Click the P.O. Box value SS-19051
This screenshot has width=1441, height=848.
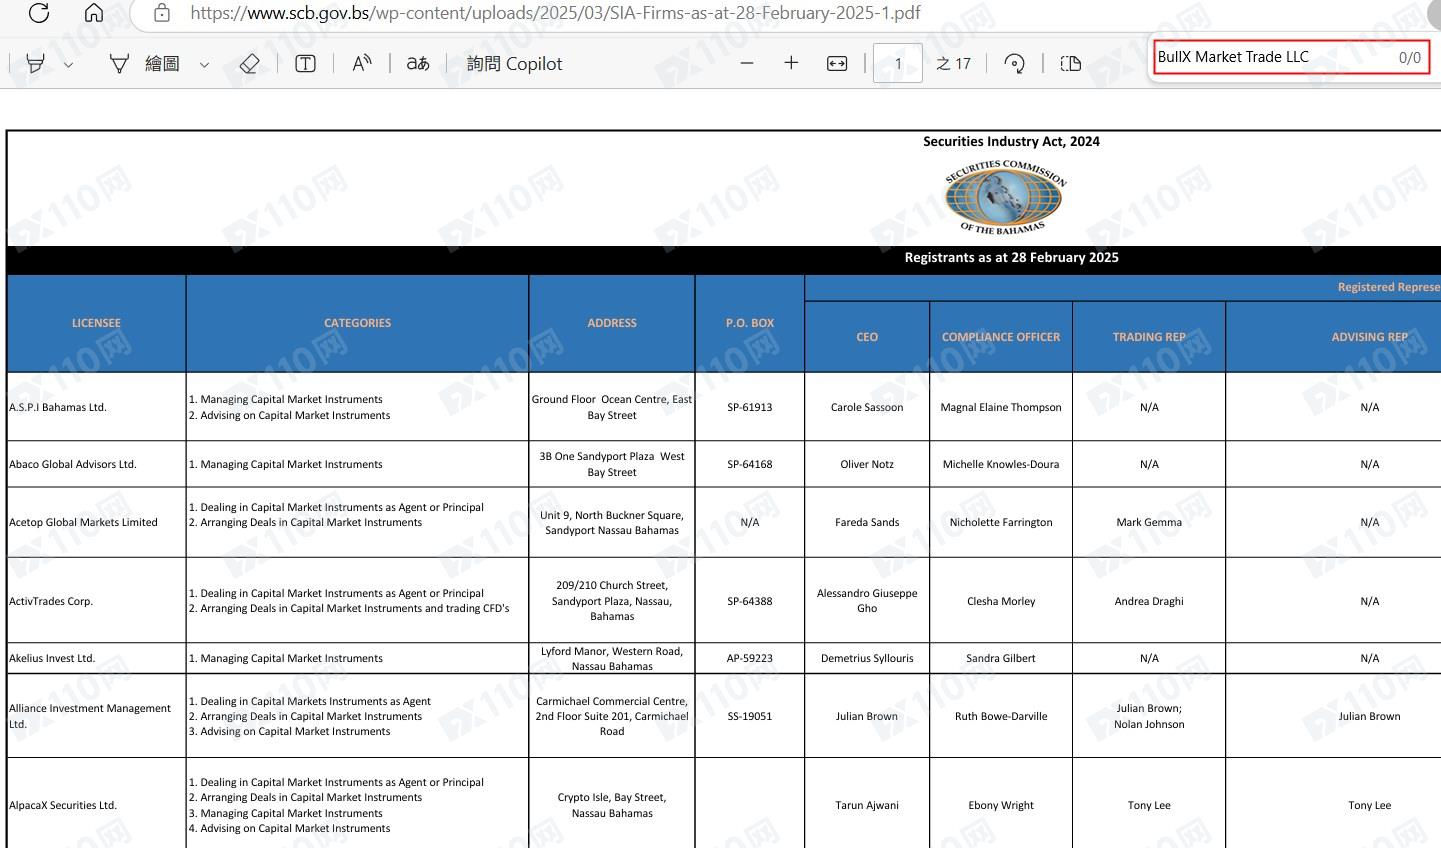pyautogui.click(x=750, y=716)
